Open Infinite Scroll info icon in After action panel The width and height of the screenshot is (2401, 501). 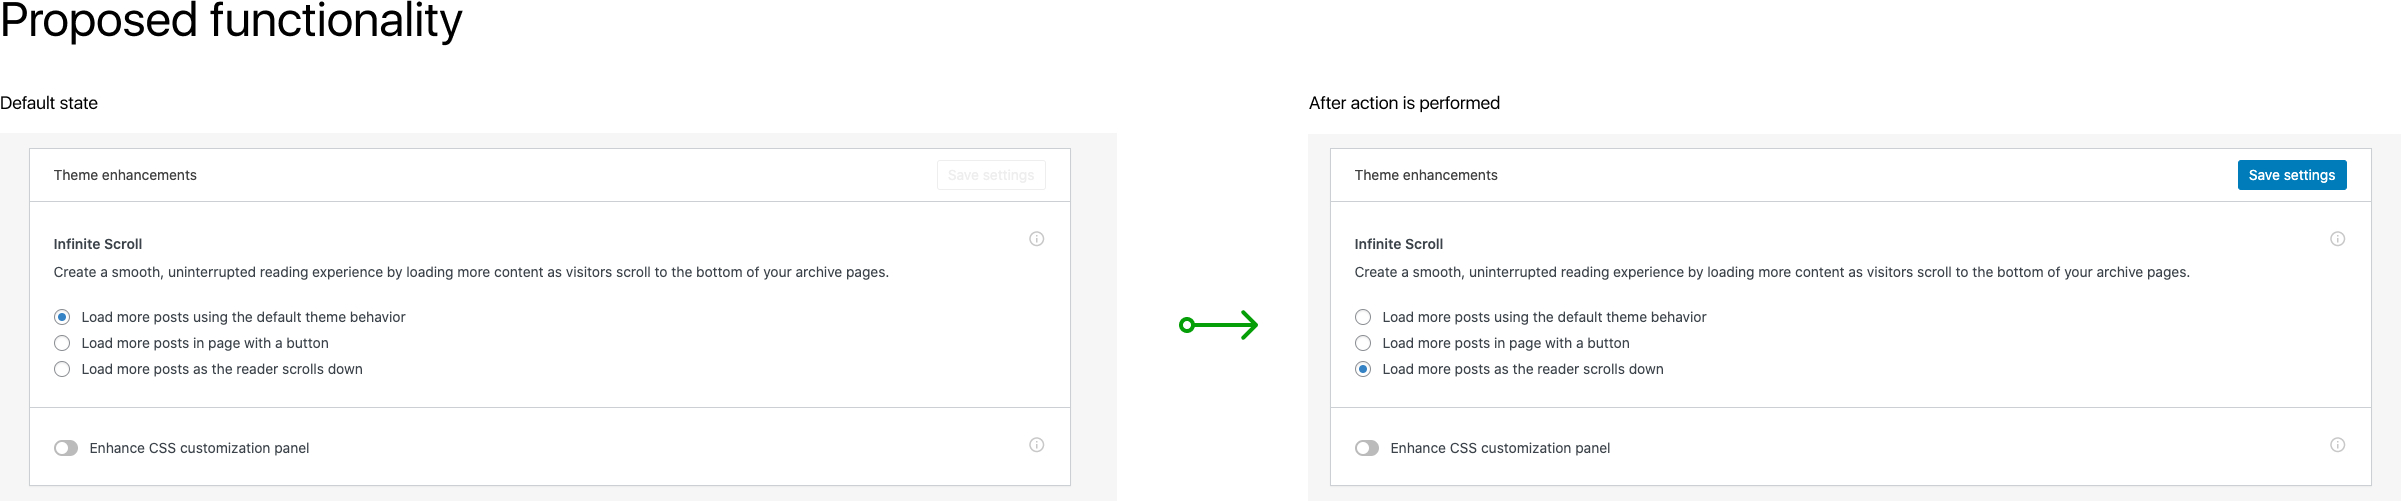coord(2337,239)
